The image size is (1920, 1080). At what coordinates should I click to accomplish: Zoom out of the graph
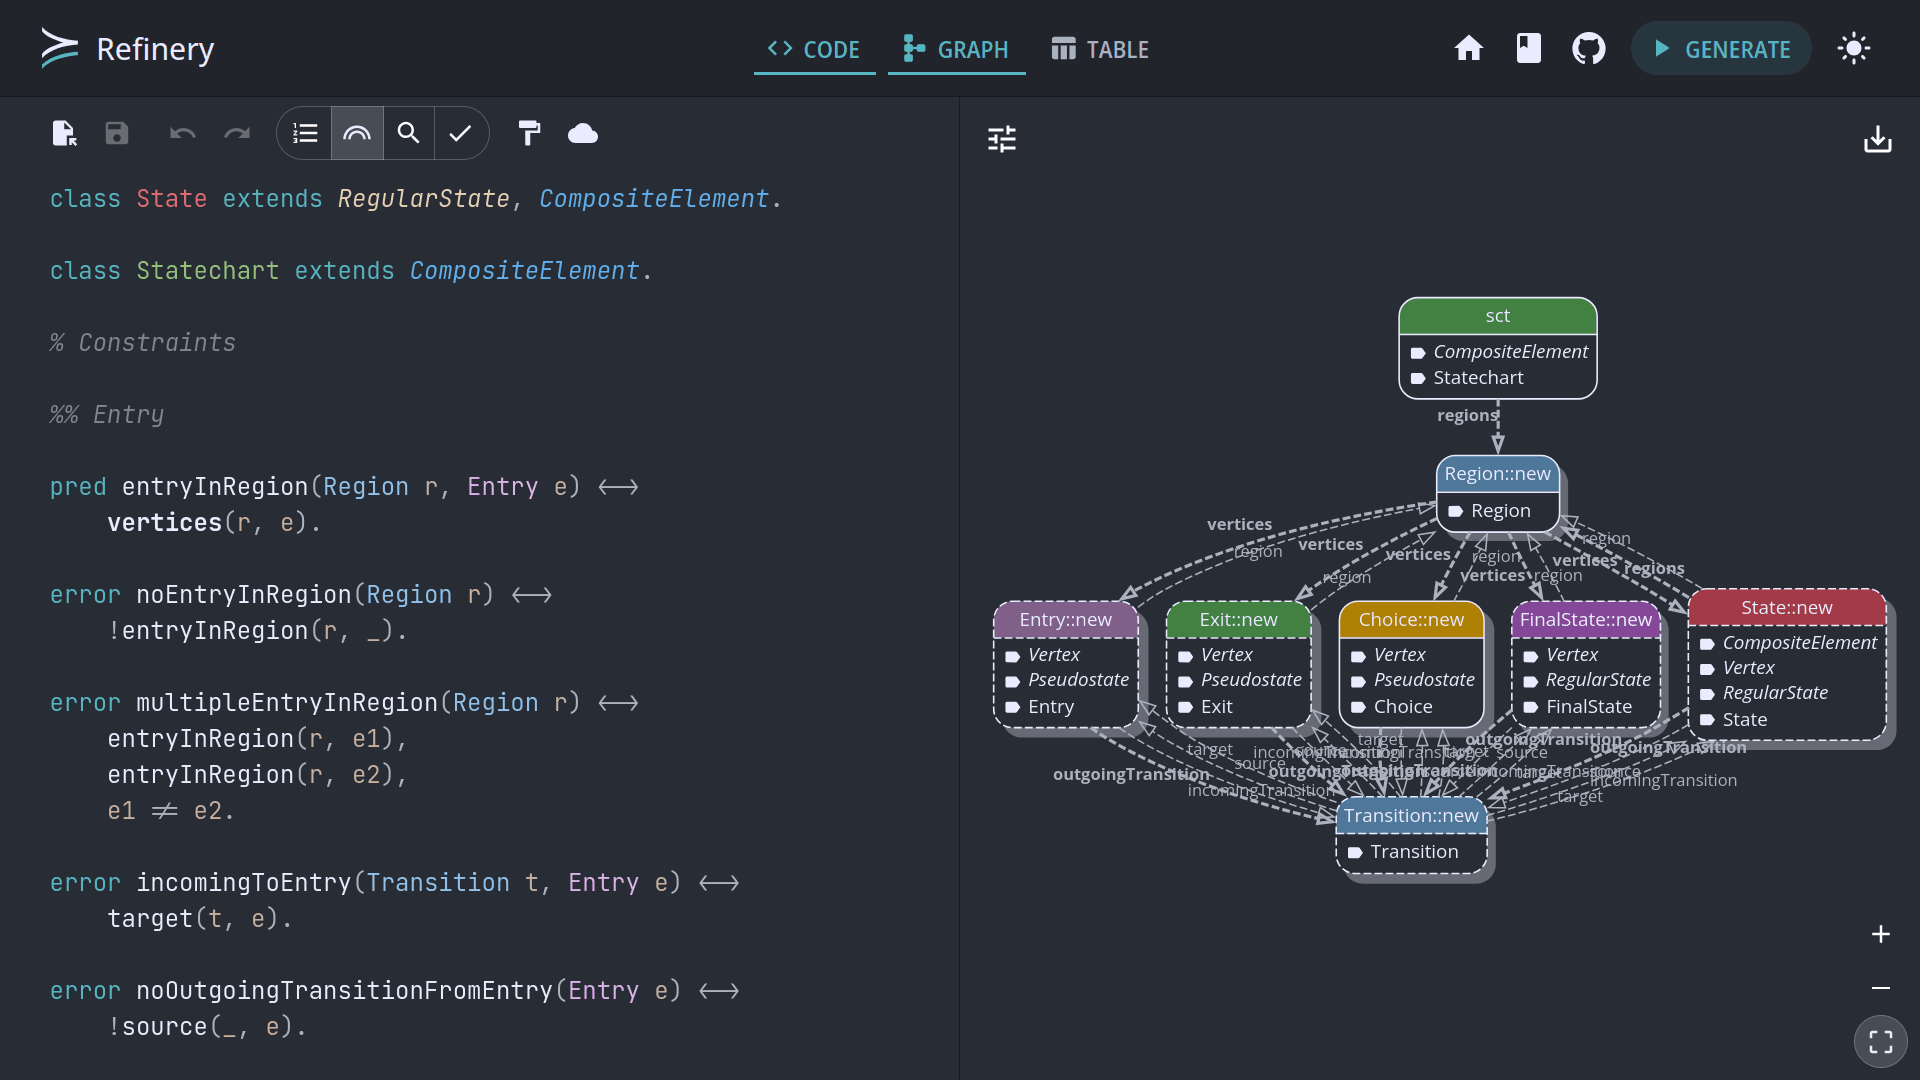1880,988
